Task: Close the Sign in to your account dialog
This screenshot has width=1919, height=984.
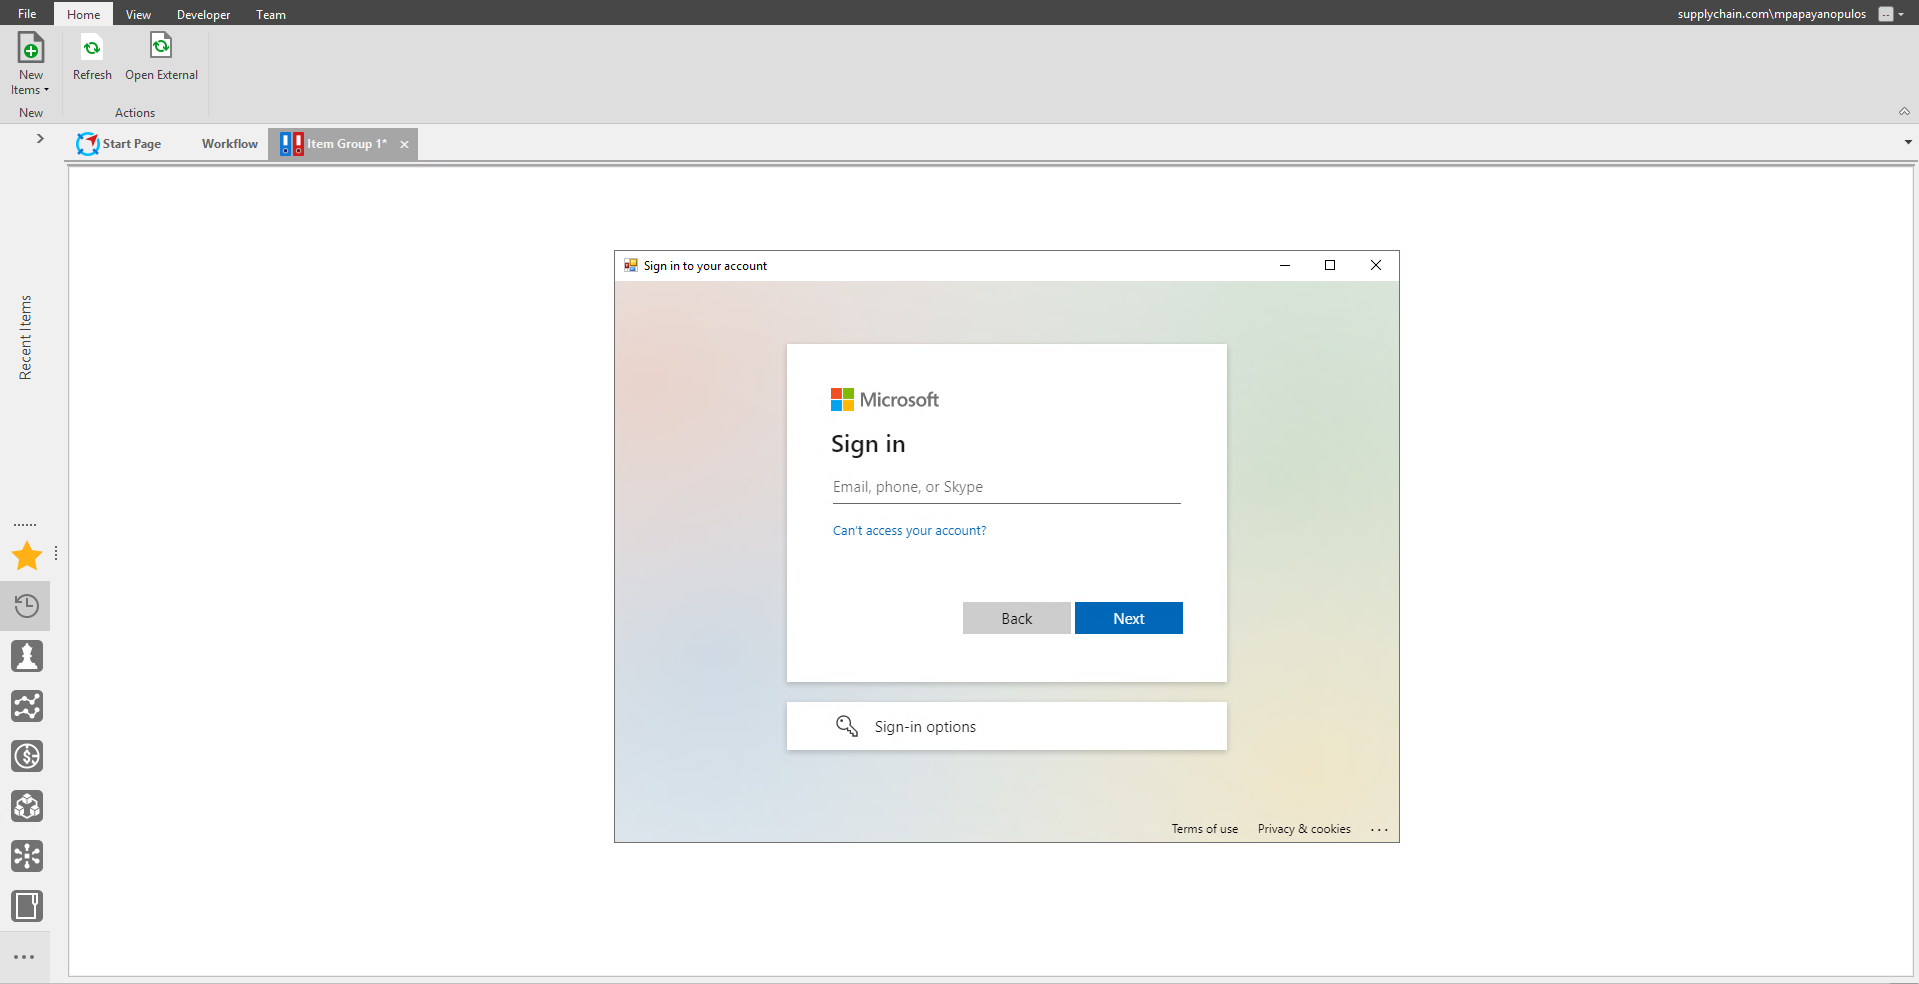Action: click(1375, 265)
